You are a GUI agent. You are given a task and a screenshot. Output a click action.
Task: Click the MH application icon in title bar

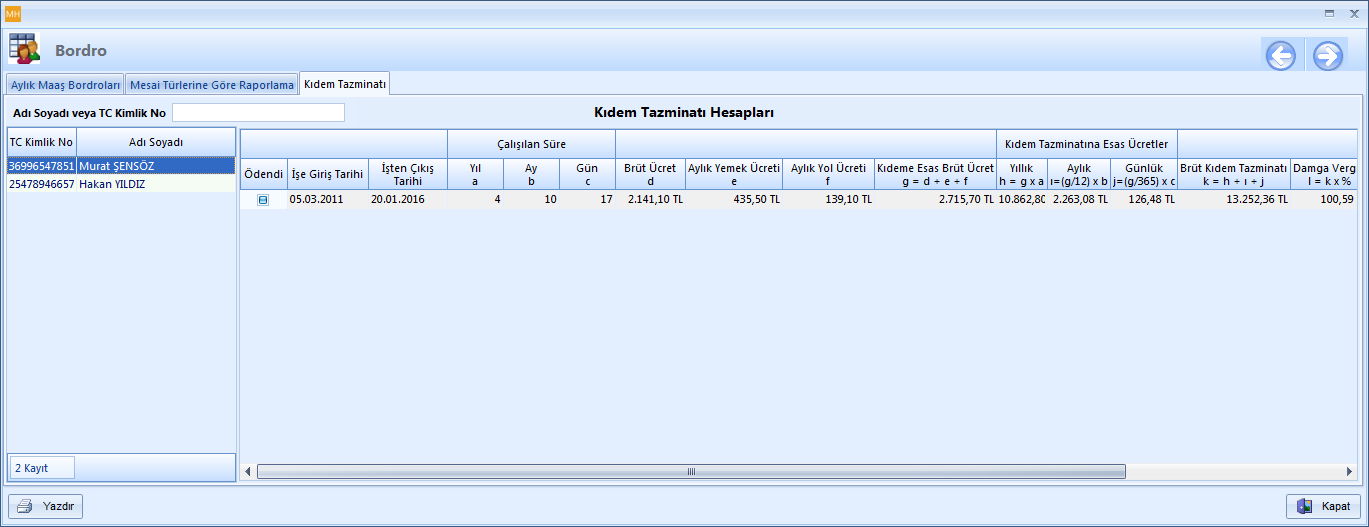pyautogui.click(x=13, y=13)
